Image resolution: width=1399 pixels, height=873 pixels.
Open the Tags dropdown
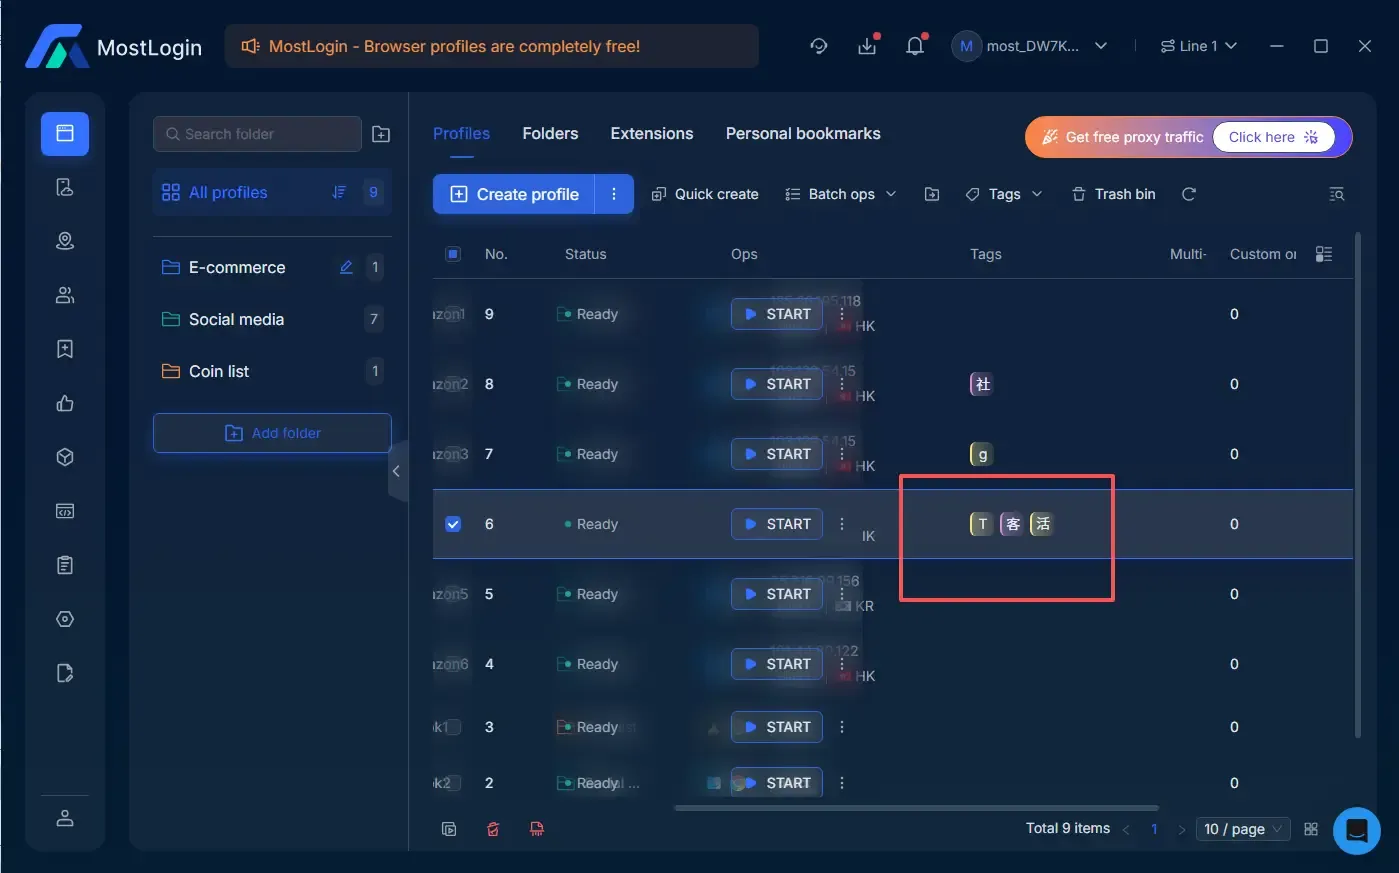pyautogui.click(x=1004, y=194)
